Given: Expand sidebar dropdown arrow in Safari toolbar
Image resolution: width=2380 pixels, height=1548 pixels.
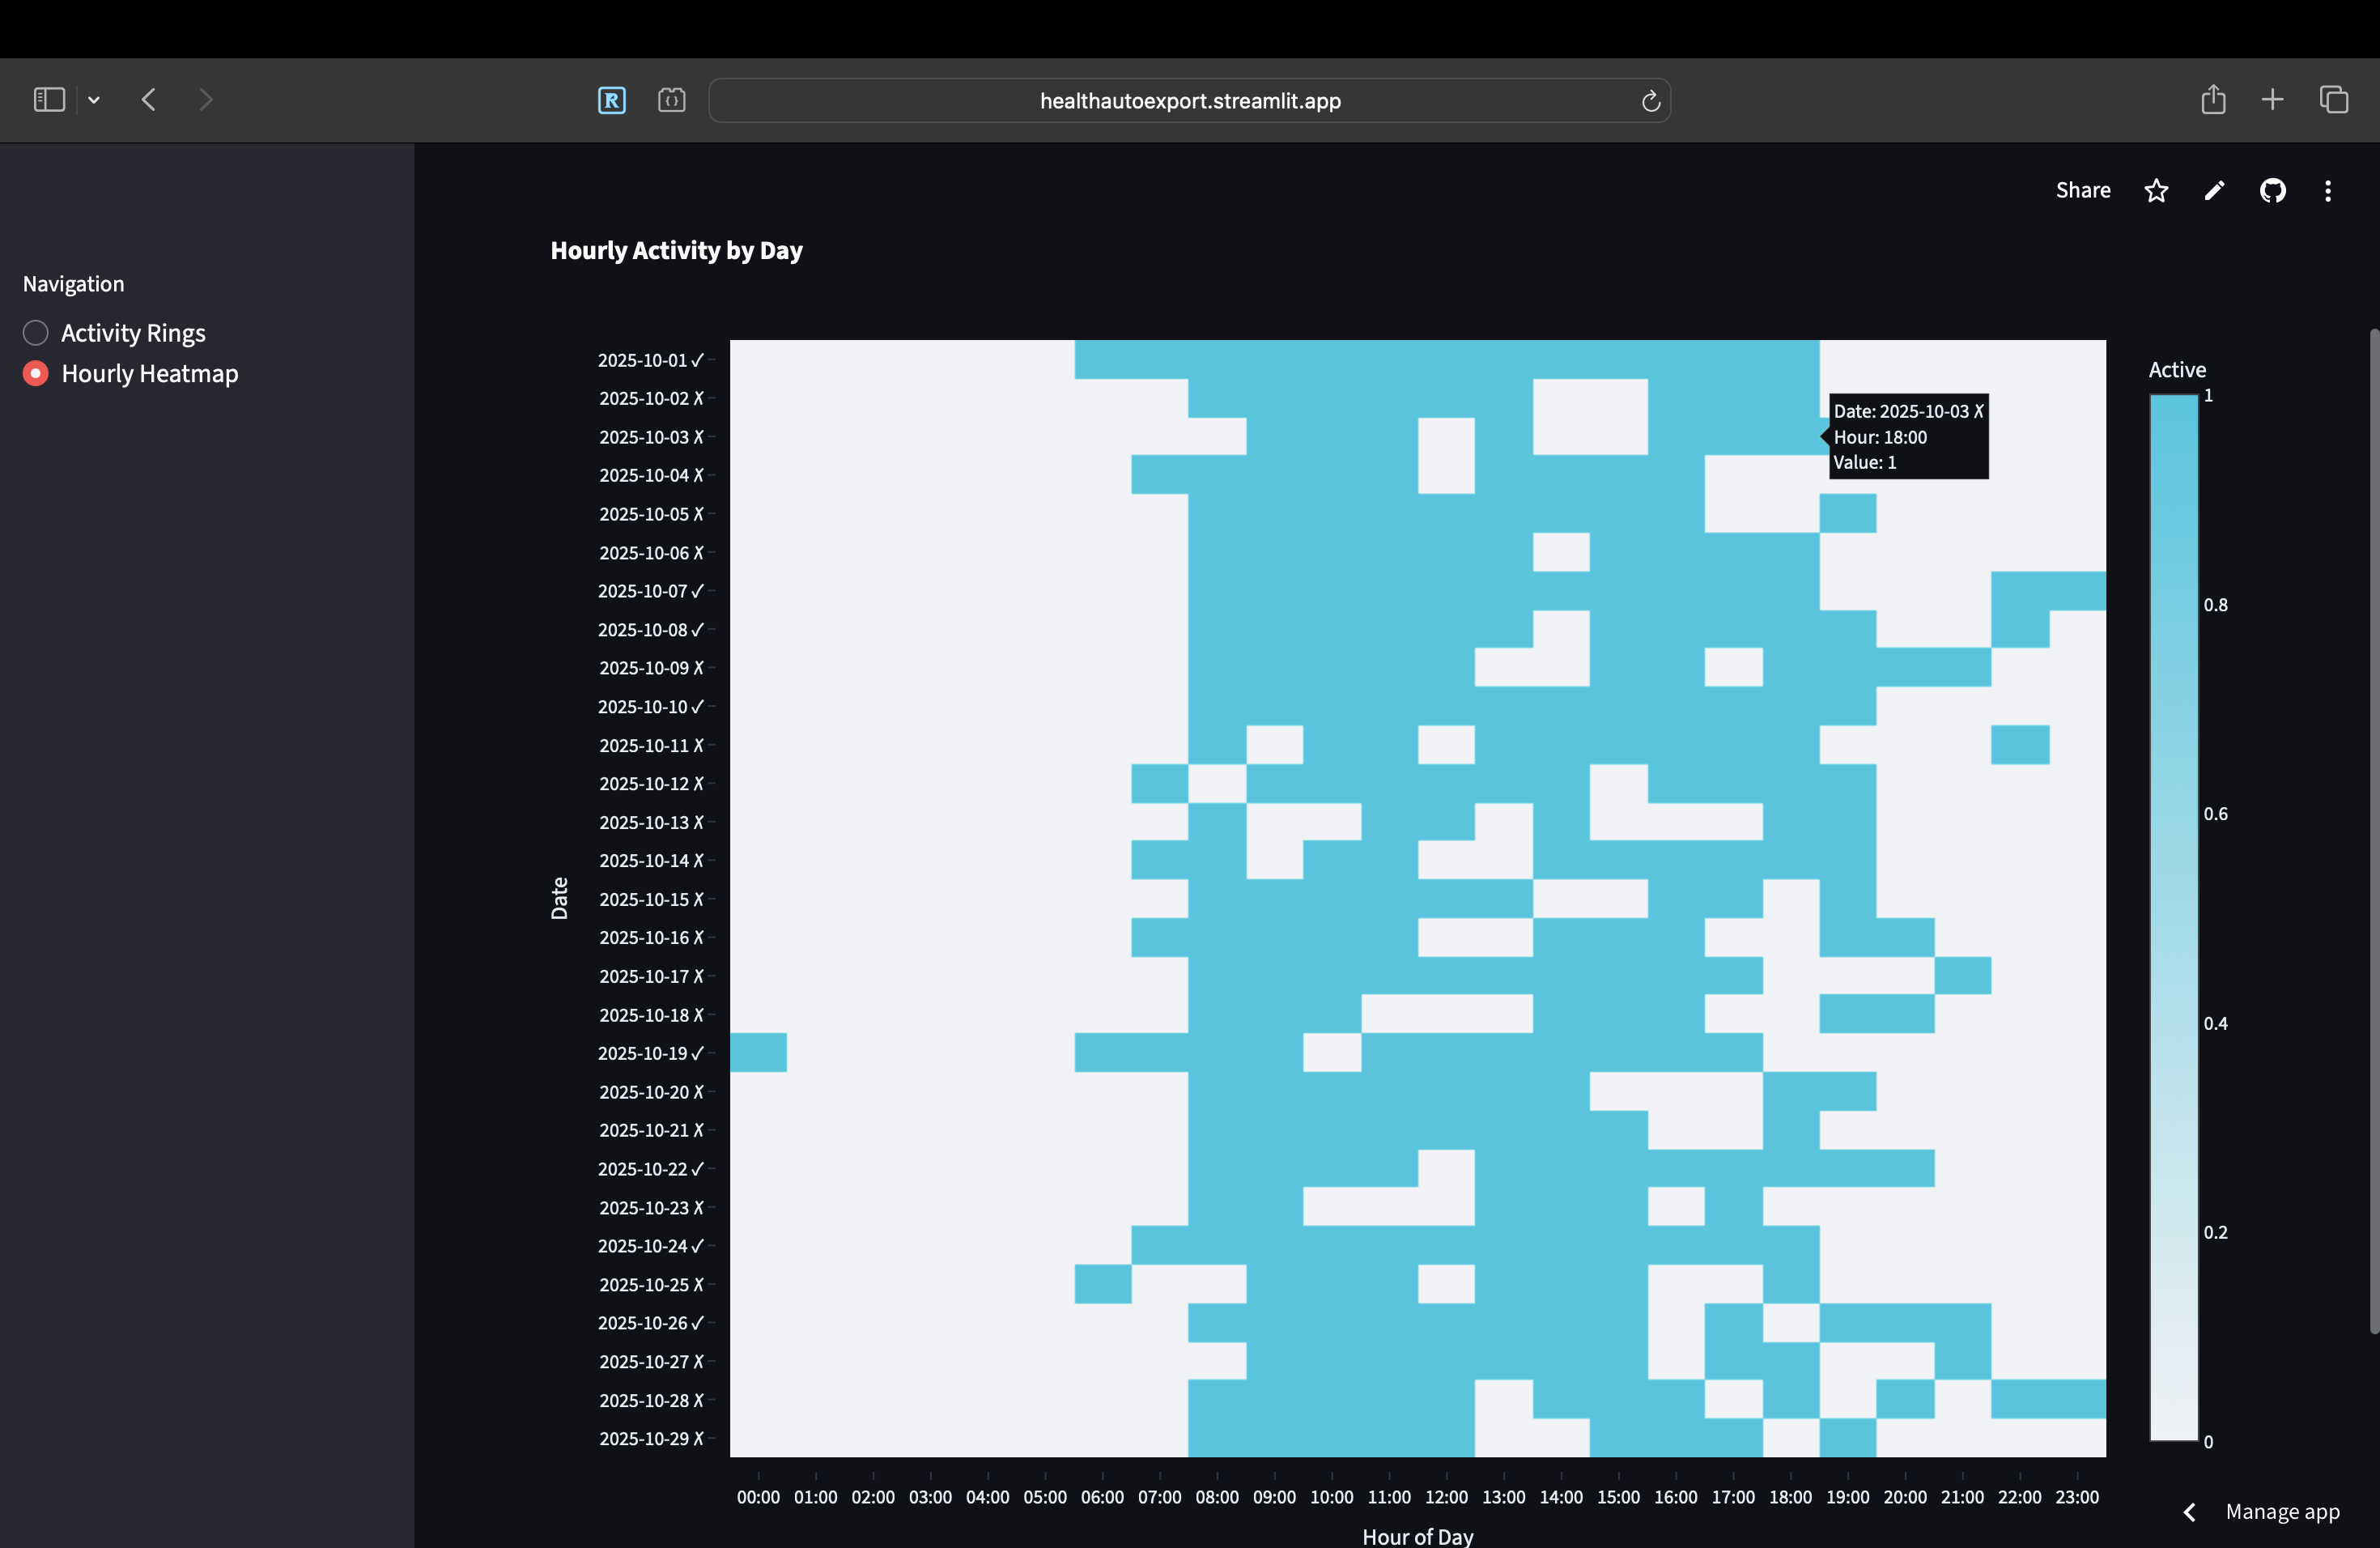Looking at the screenshot, I should point(94,99).
